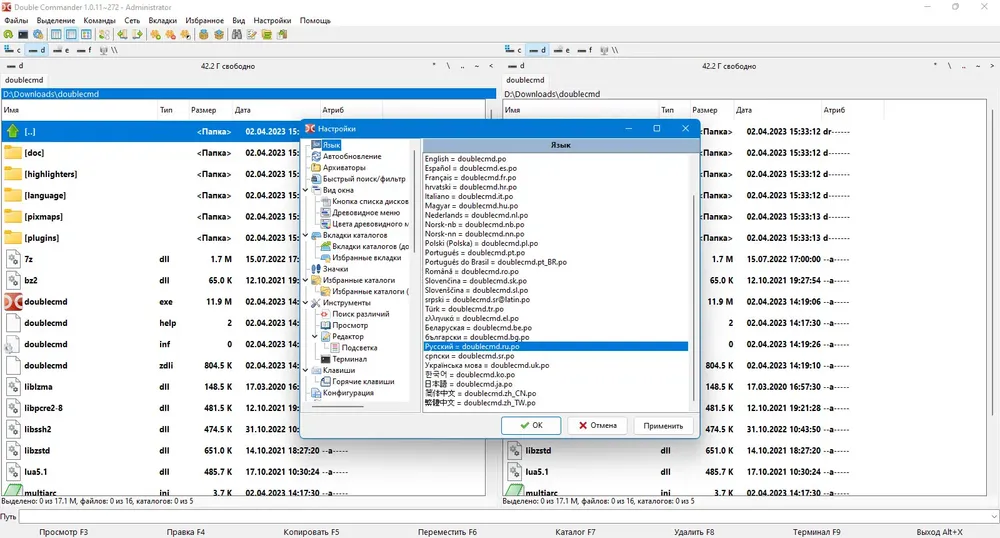Click the green Refresh toolbar icon

click(x=8, y=34)
